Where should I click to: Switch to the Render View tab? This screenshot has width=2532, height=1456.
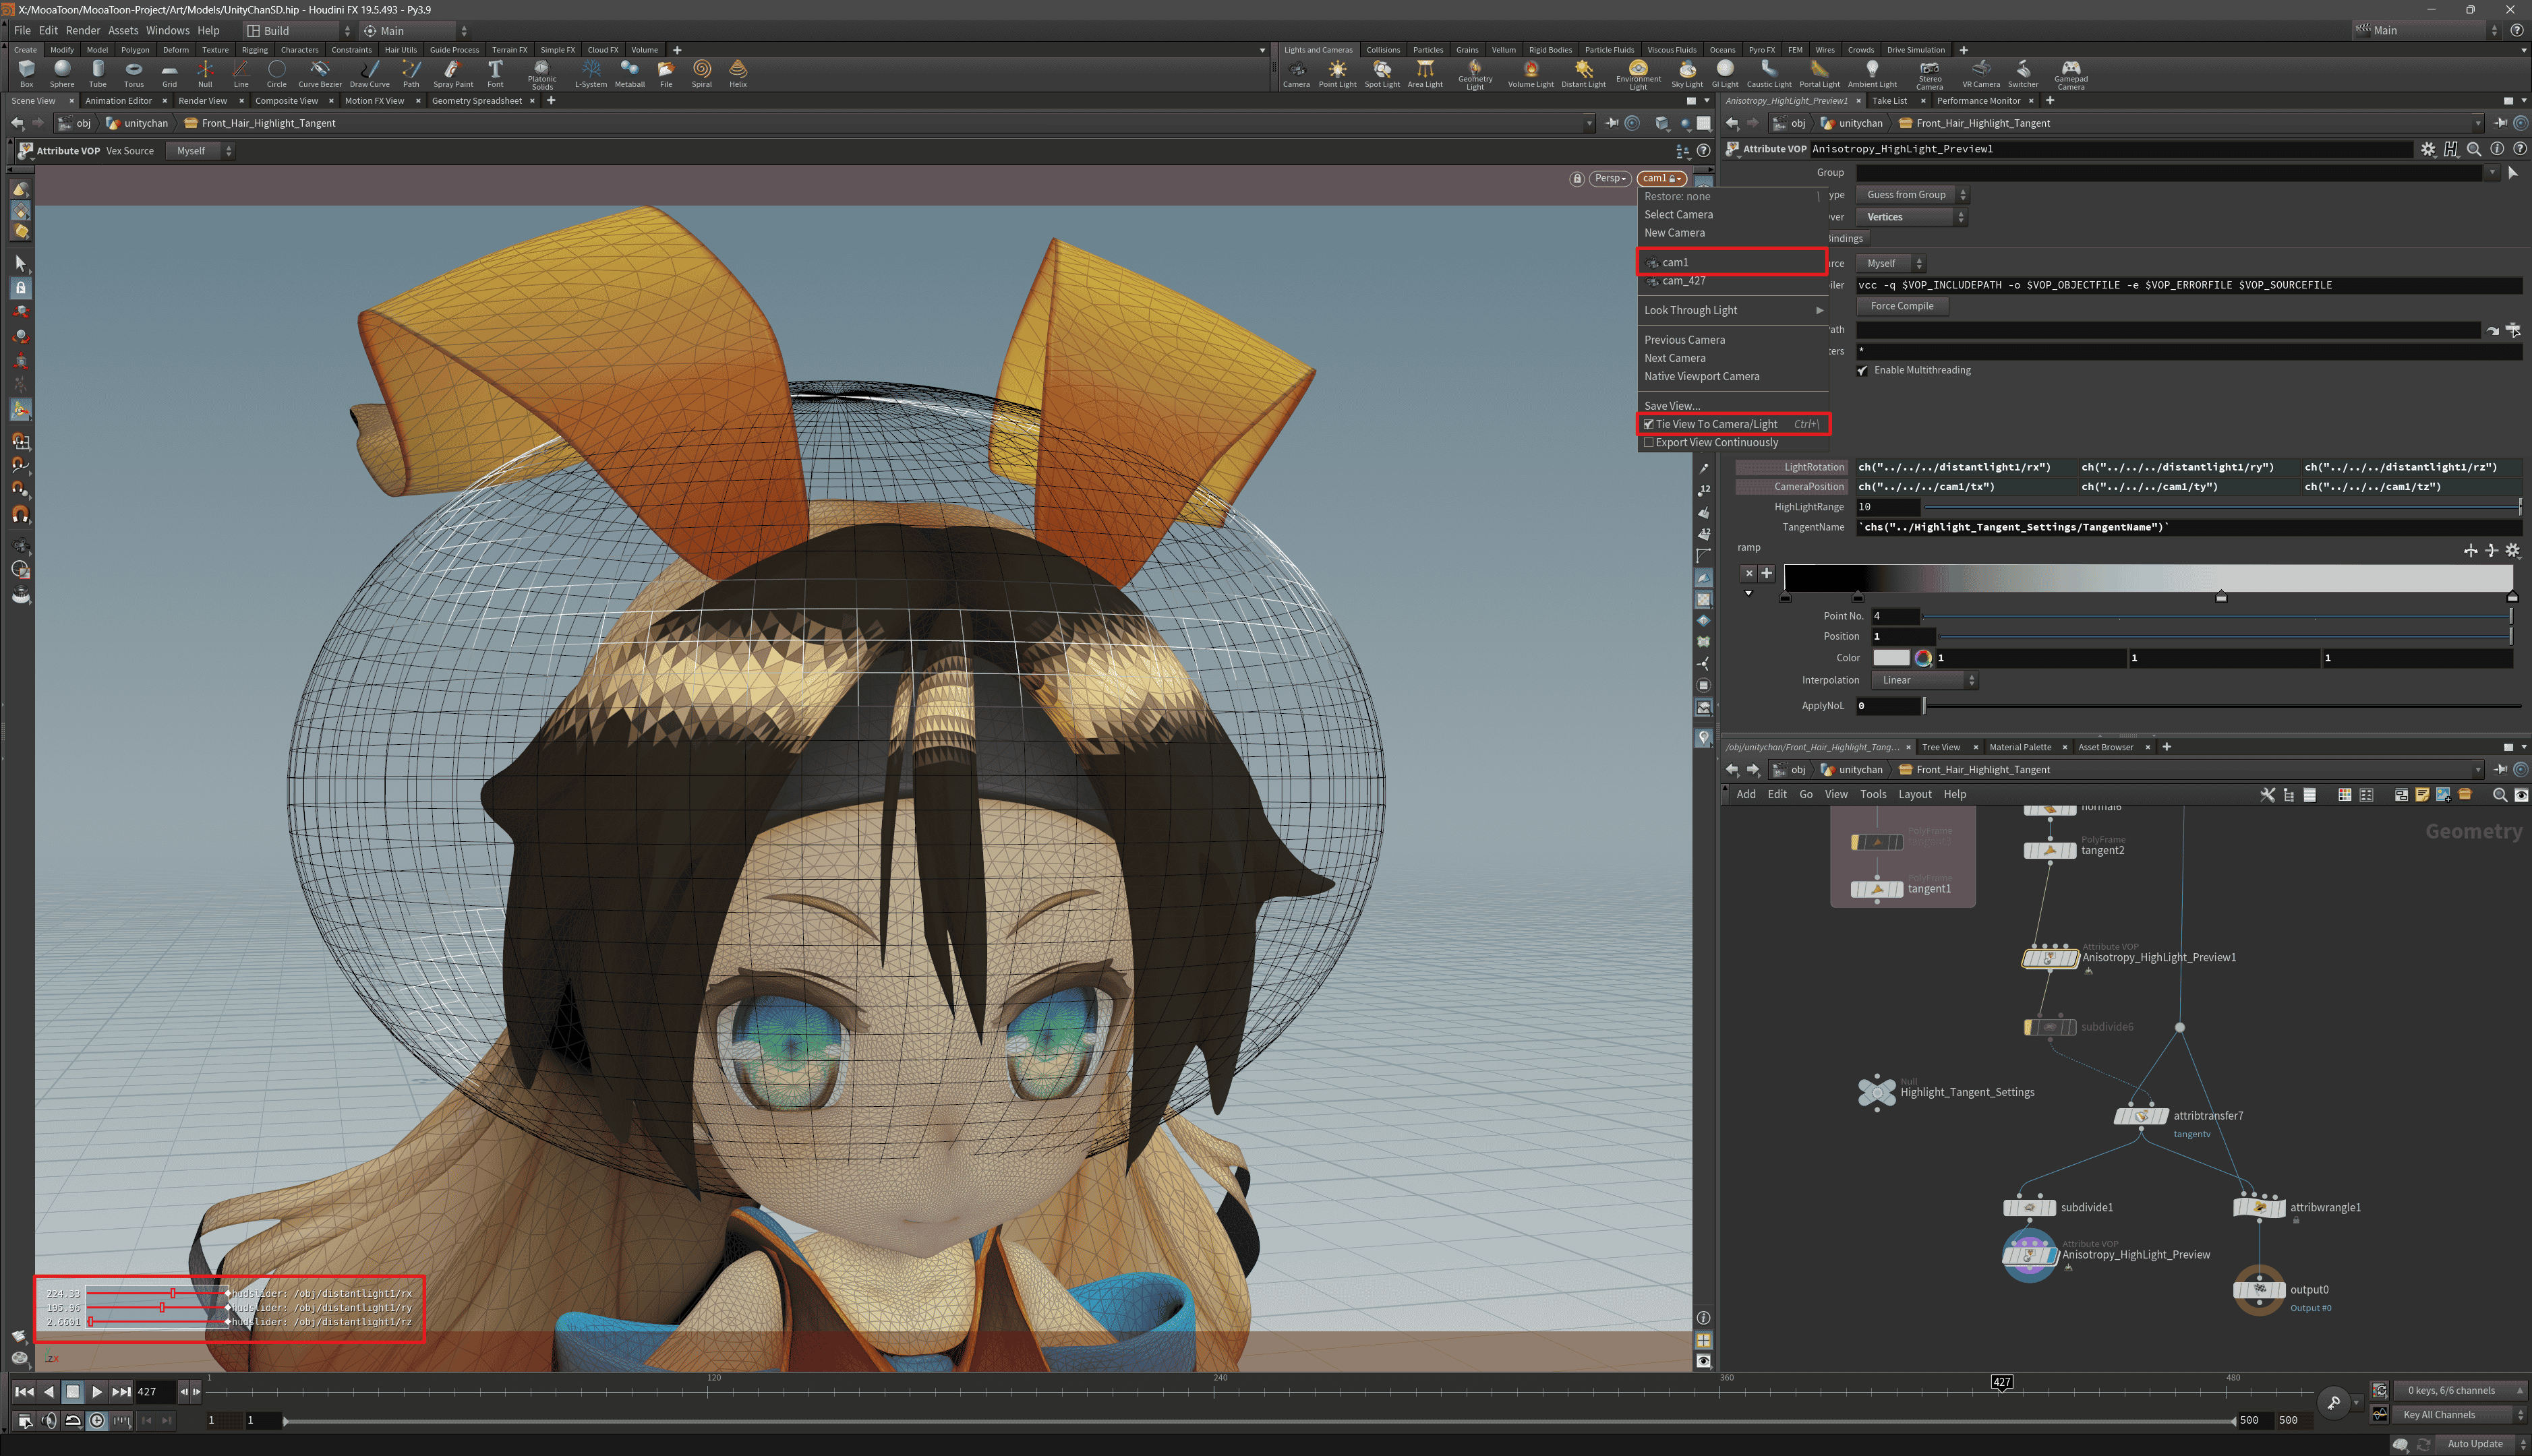coord(202,100)
